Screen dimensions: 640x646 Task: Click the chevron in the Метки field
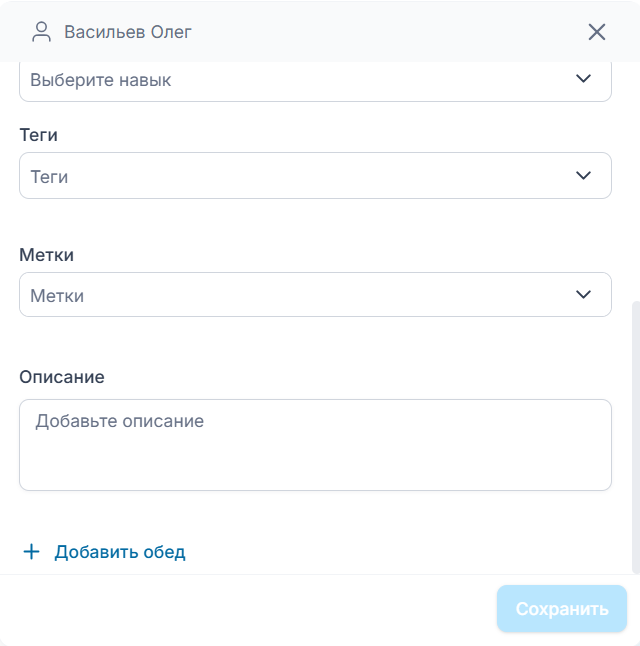[x=584, y=295]
